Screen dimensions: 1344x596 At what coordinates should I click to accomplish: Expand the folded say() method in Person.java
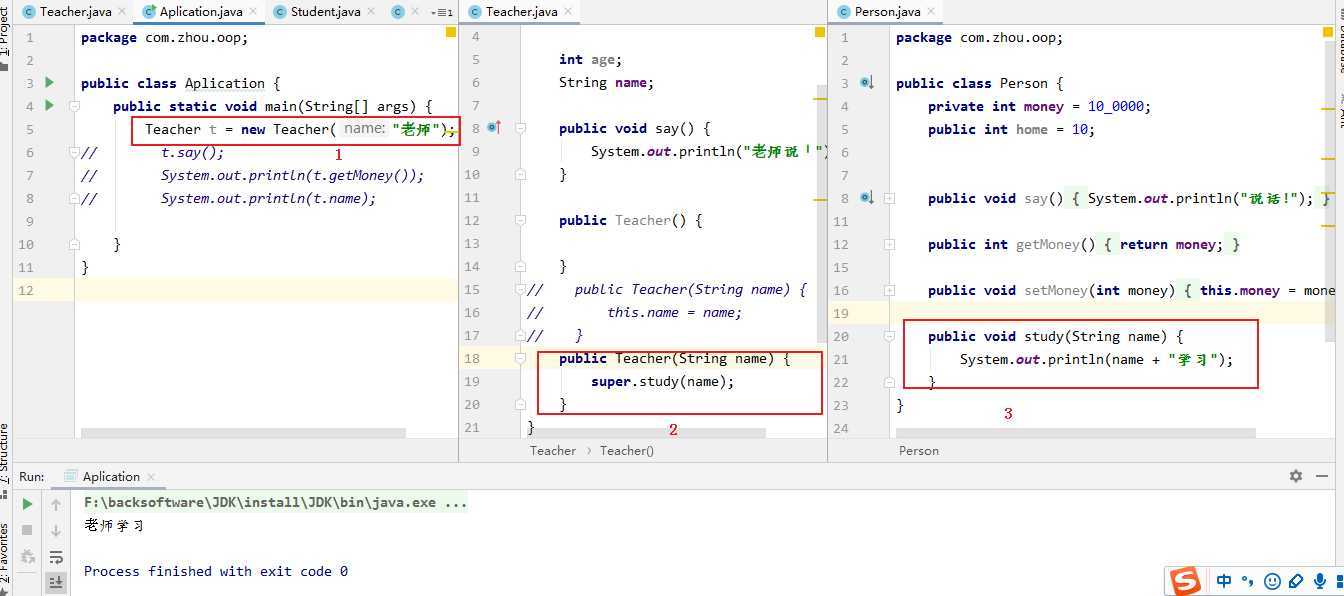coord(889,198)
